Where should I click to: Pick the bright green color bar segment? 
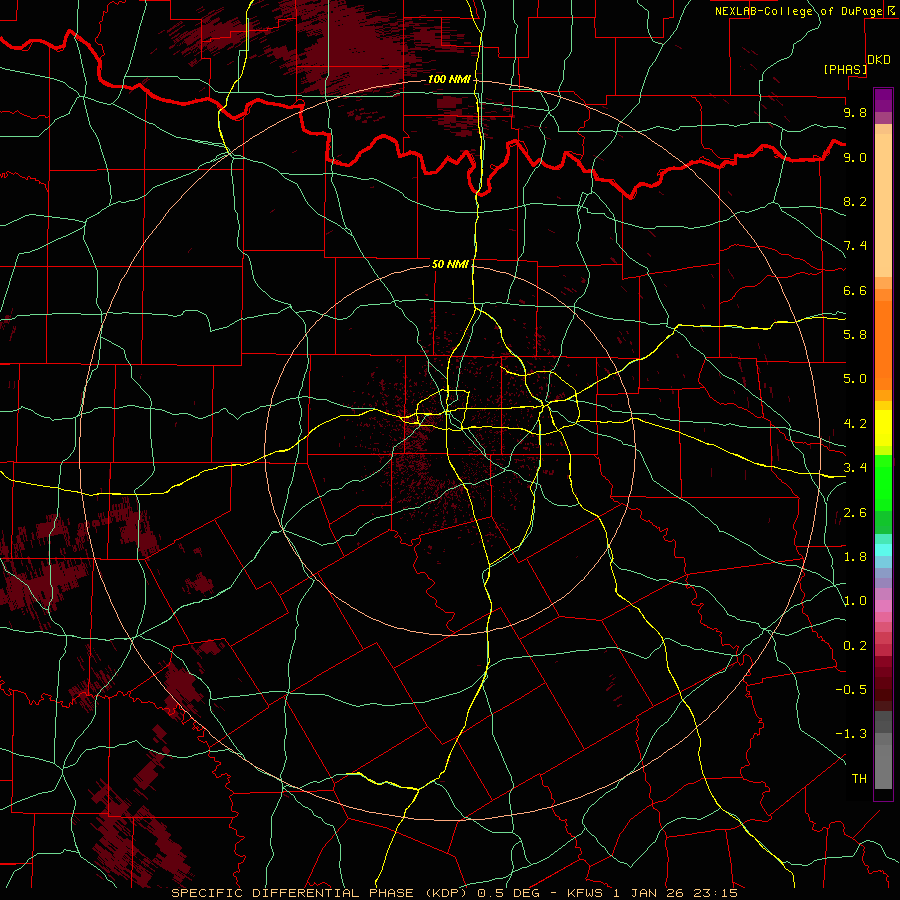click(883, 484)
